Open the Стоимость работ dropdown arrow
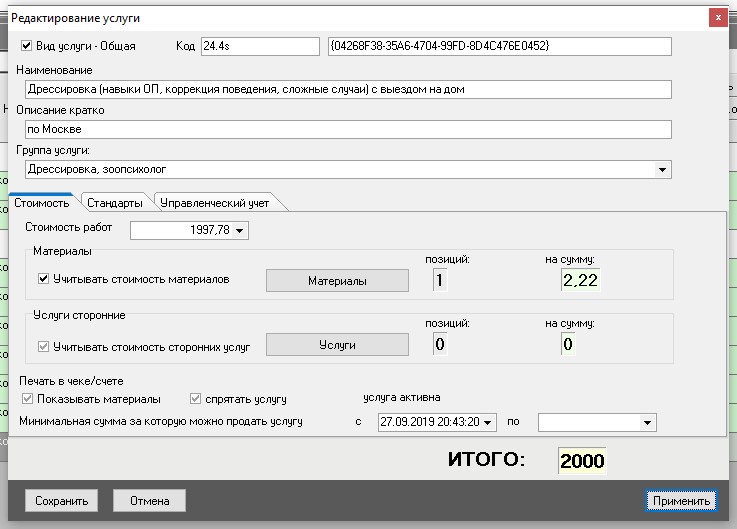This screenshot has height=529, width=737. [x=240, y=231]
